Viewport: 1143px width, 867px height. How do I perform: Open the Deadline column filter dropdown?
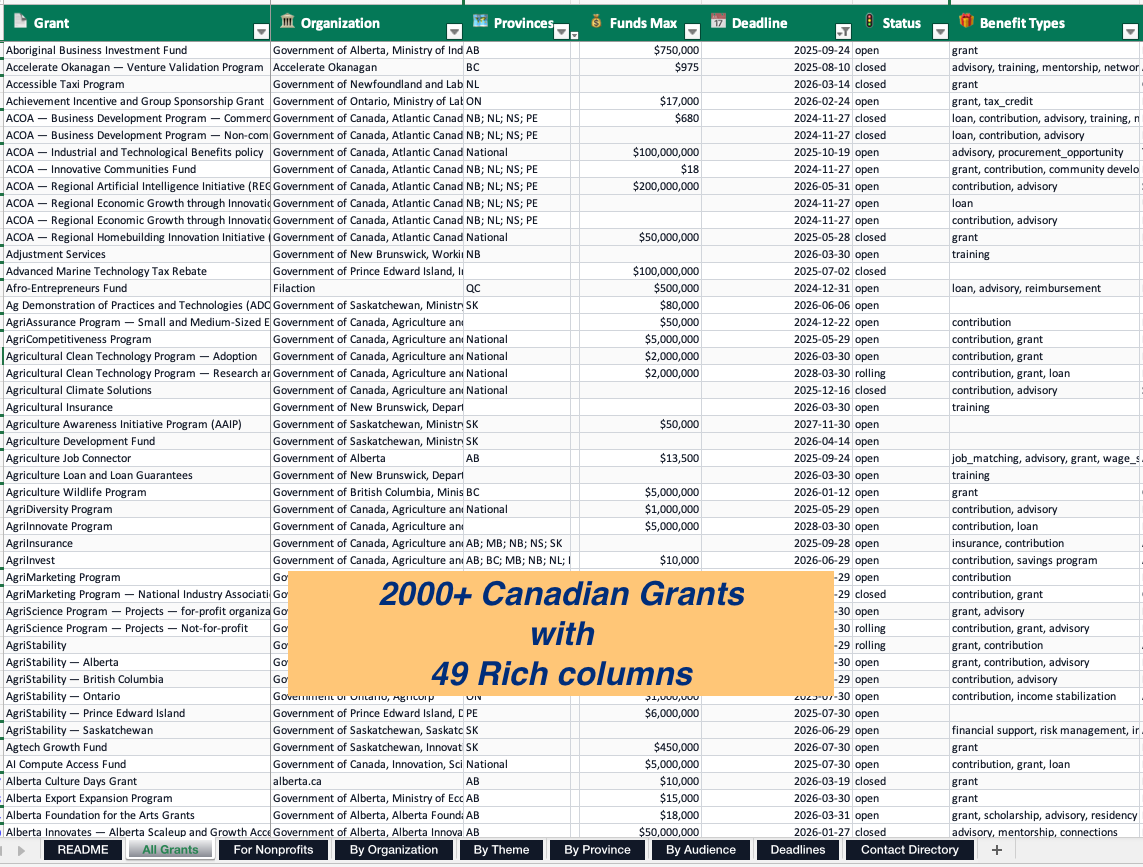click(843, 31)
